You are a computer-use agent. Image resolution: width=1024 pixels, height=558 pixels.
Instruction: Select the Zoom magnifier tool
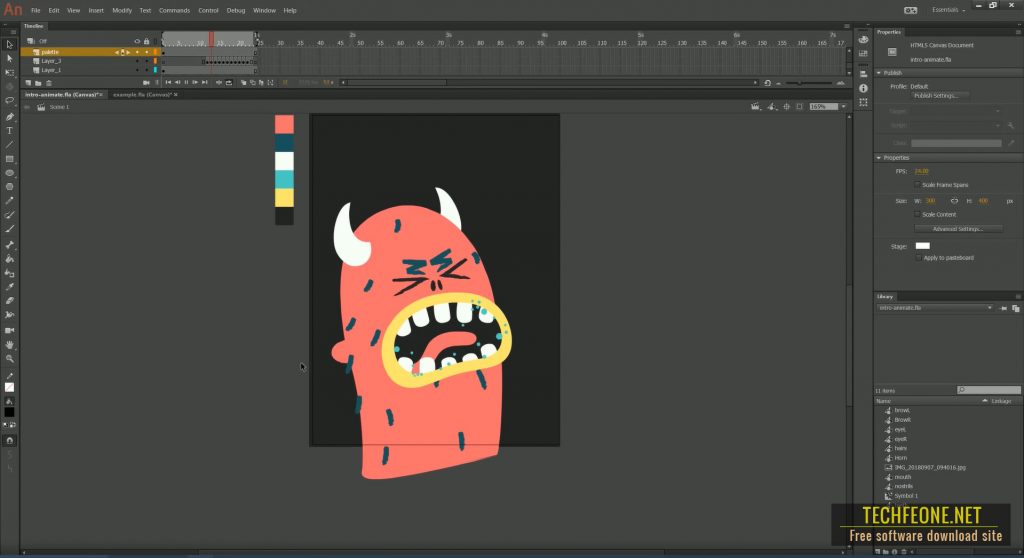(9, 359)
